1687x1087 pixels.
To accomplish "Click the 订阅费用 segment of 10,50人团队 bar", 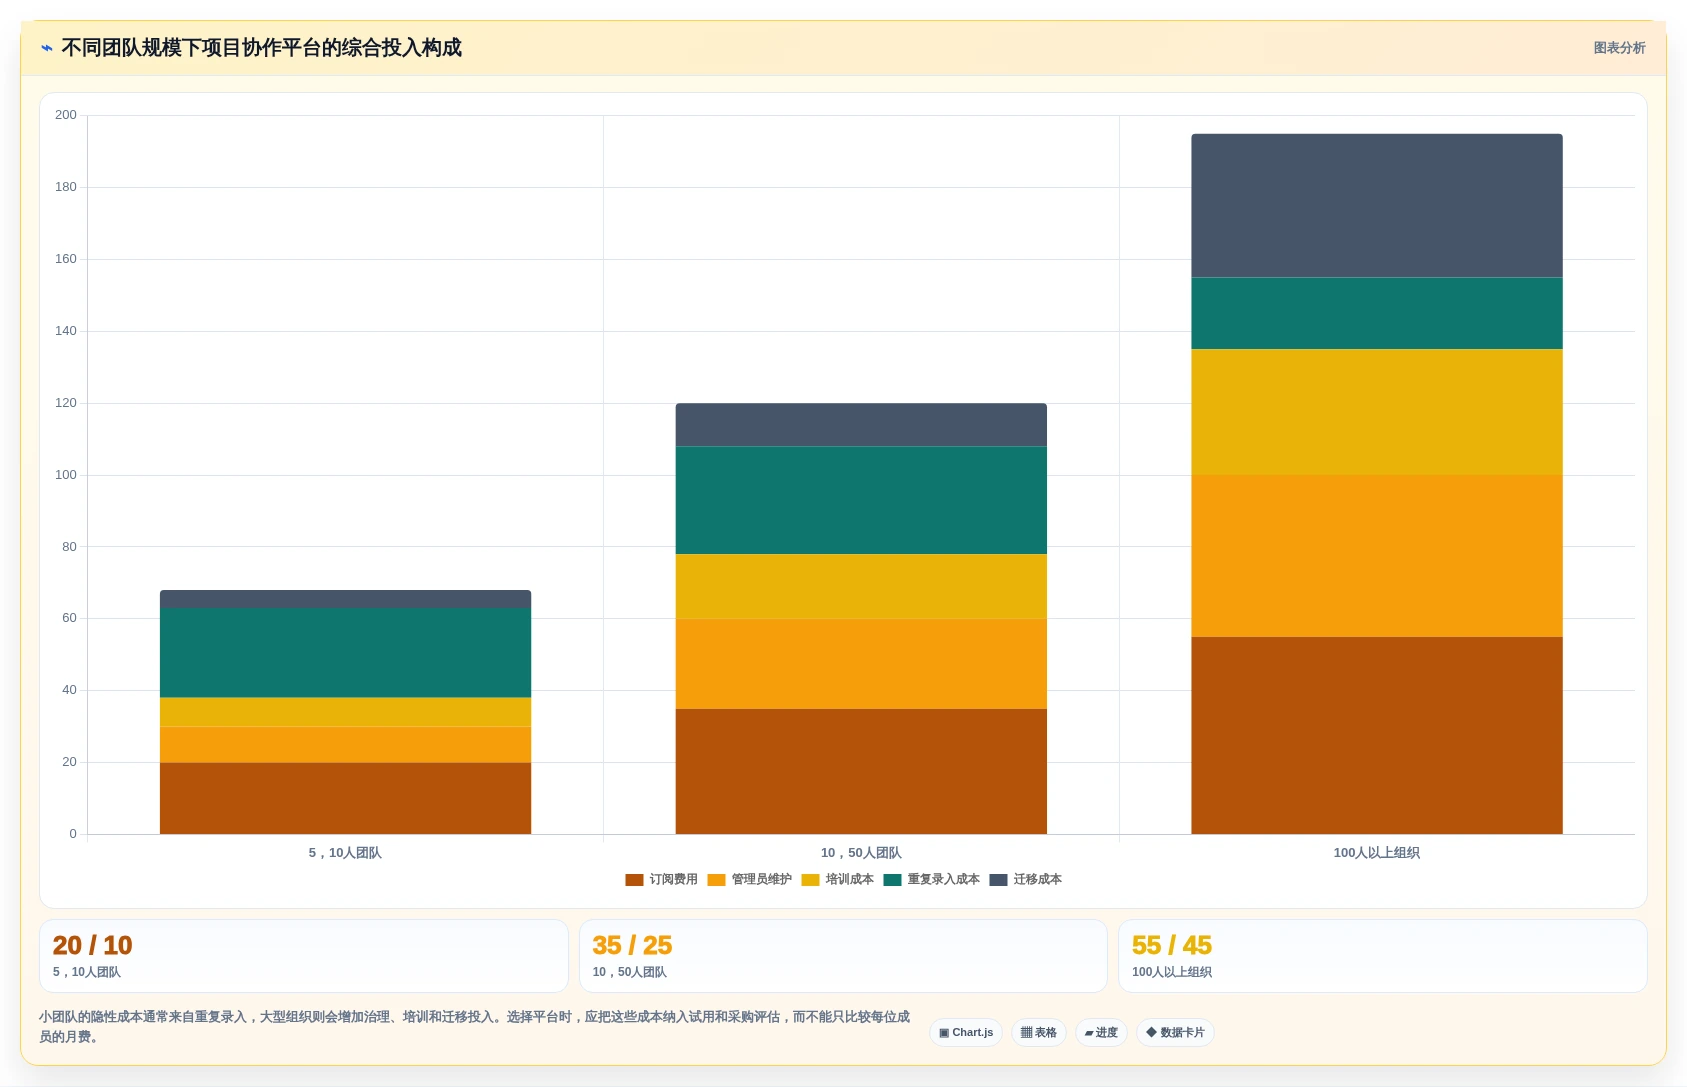I will (861, 771).
